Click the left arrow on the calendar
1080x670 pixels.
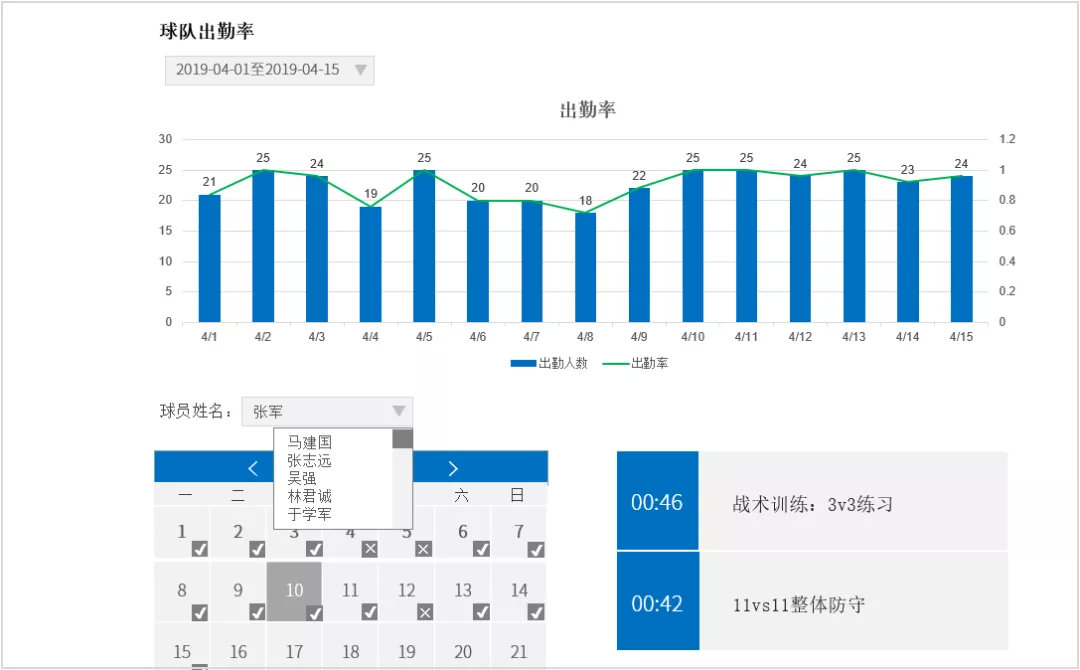(x=253, y=467)
